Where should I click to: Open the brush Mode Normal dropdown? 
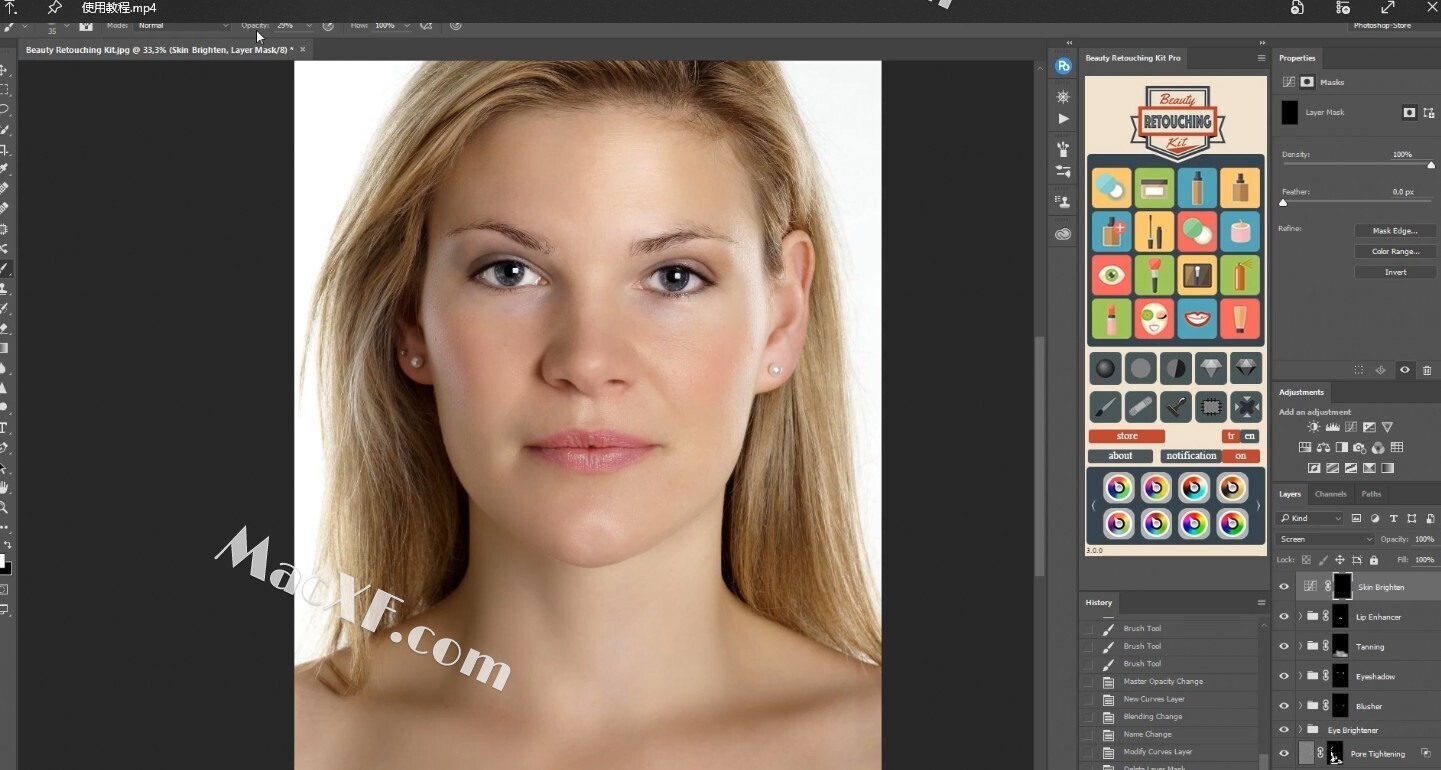182,25
